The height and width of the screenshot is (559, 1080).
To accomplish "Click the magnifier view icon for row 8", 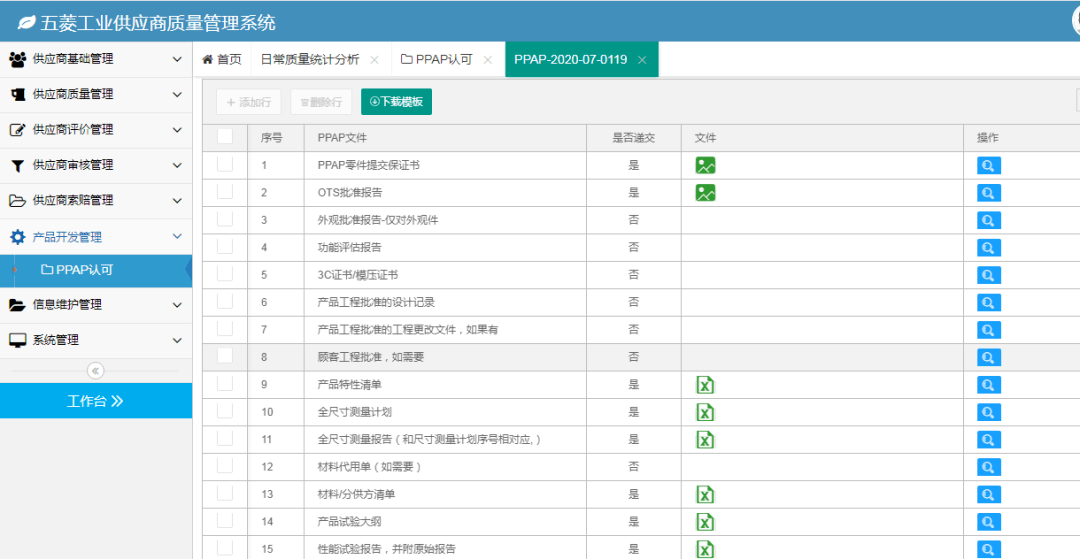I will [x=988, y=357].
